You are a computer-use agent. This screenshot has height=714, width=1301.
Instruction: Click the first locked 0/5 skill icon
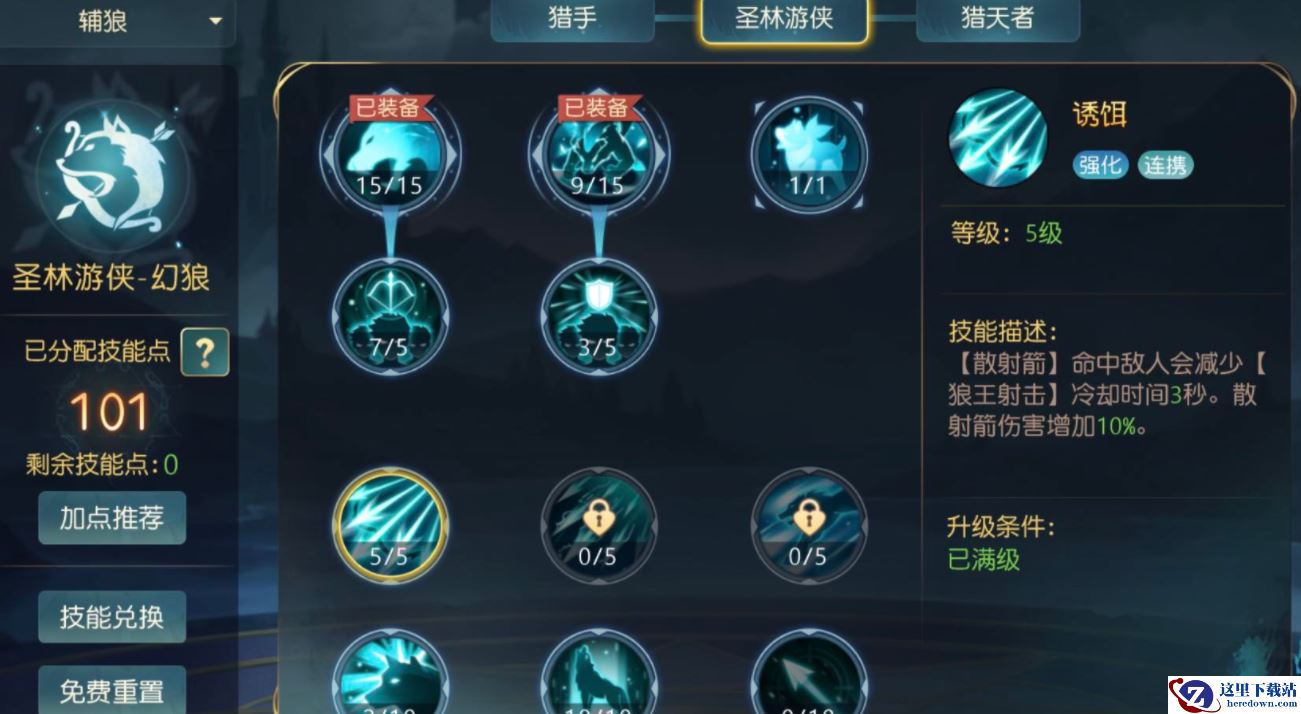(599, 525)
